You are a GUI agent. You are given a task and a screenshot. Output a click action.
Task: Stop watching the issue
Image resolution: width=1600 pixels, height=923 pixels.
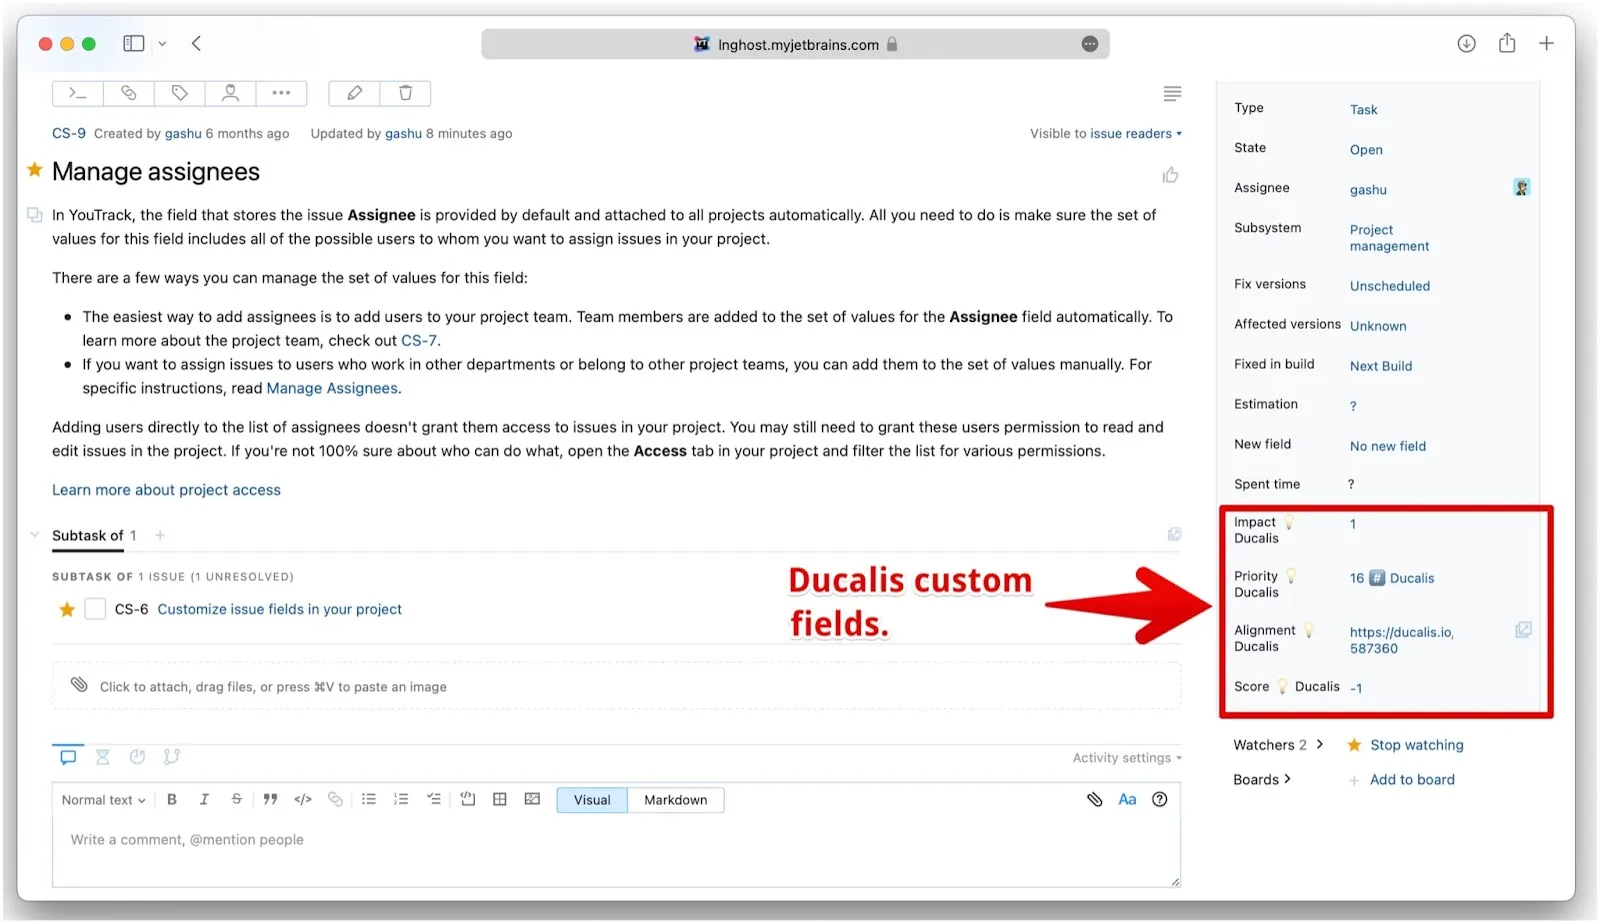(1415, 744)
